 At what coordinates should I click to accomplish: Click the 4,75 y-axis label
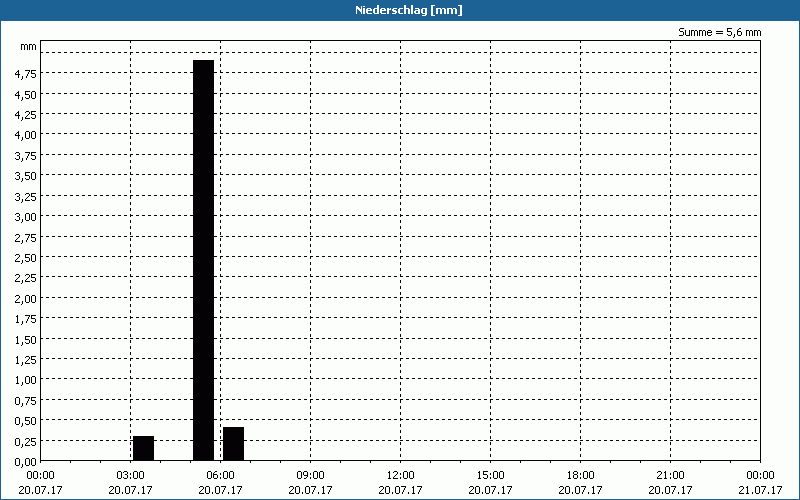coord(26,74)
